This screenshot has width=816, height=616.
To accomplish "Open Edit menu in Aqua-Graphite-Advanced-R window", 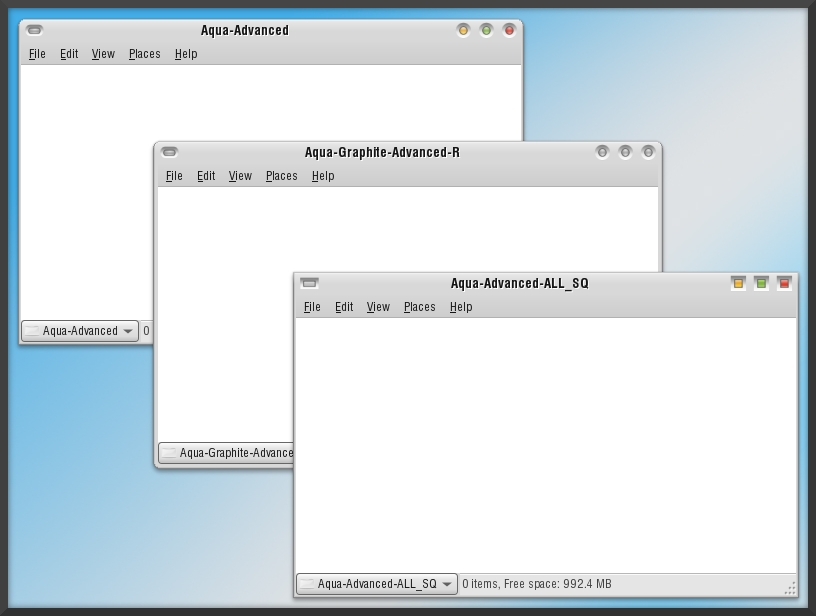I will pyautogui.click(x=206, y=176).
